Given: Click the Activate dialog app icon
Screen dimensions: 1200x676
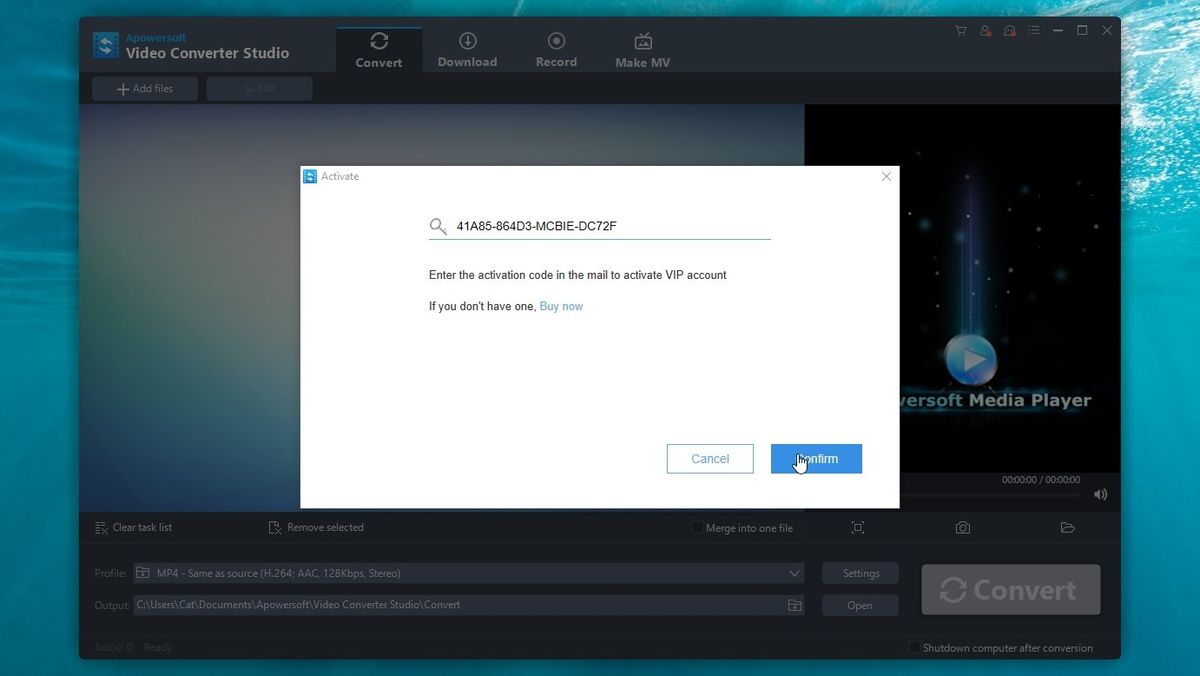Looking at the screenshot, I should click(310, 176).
